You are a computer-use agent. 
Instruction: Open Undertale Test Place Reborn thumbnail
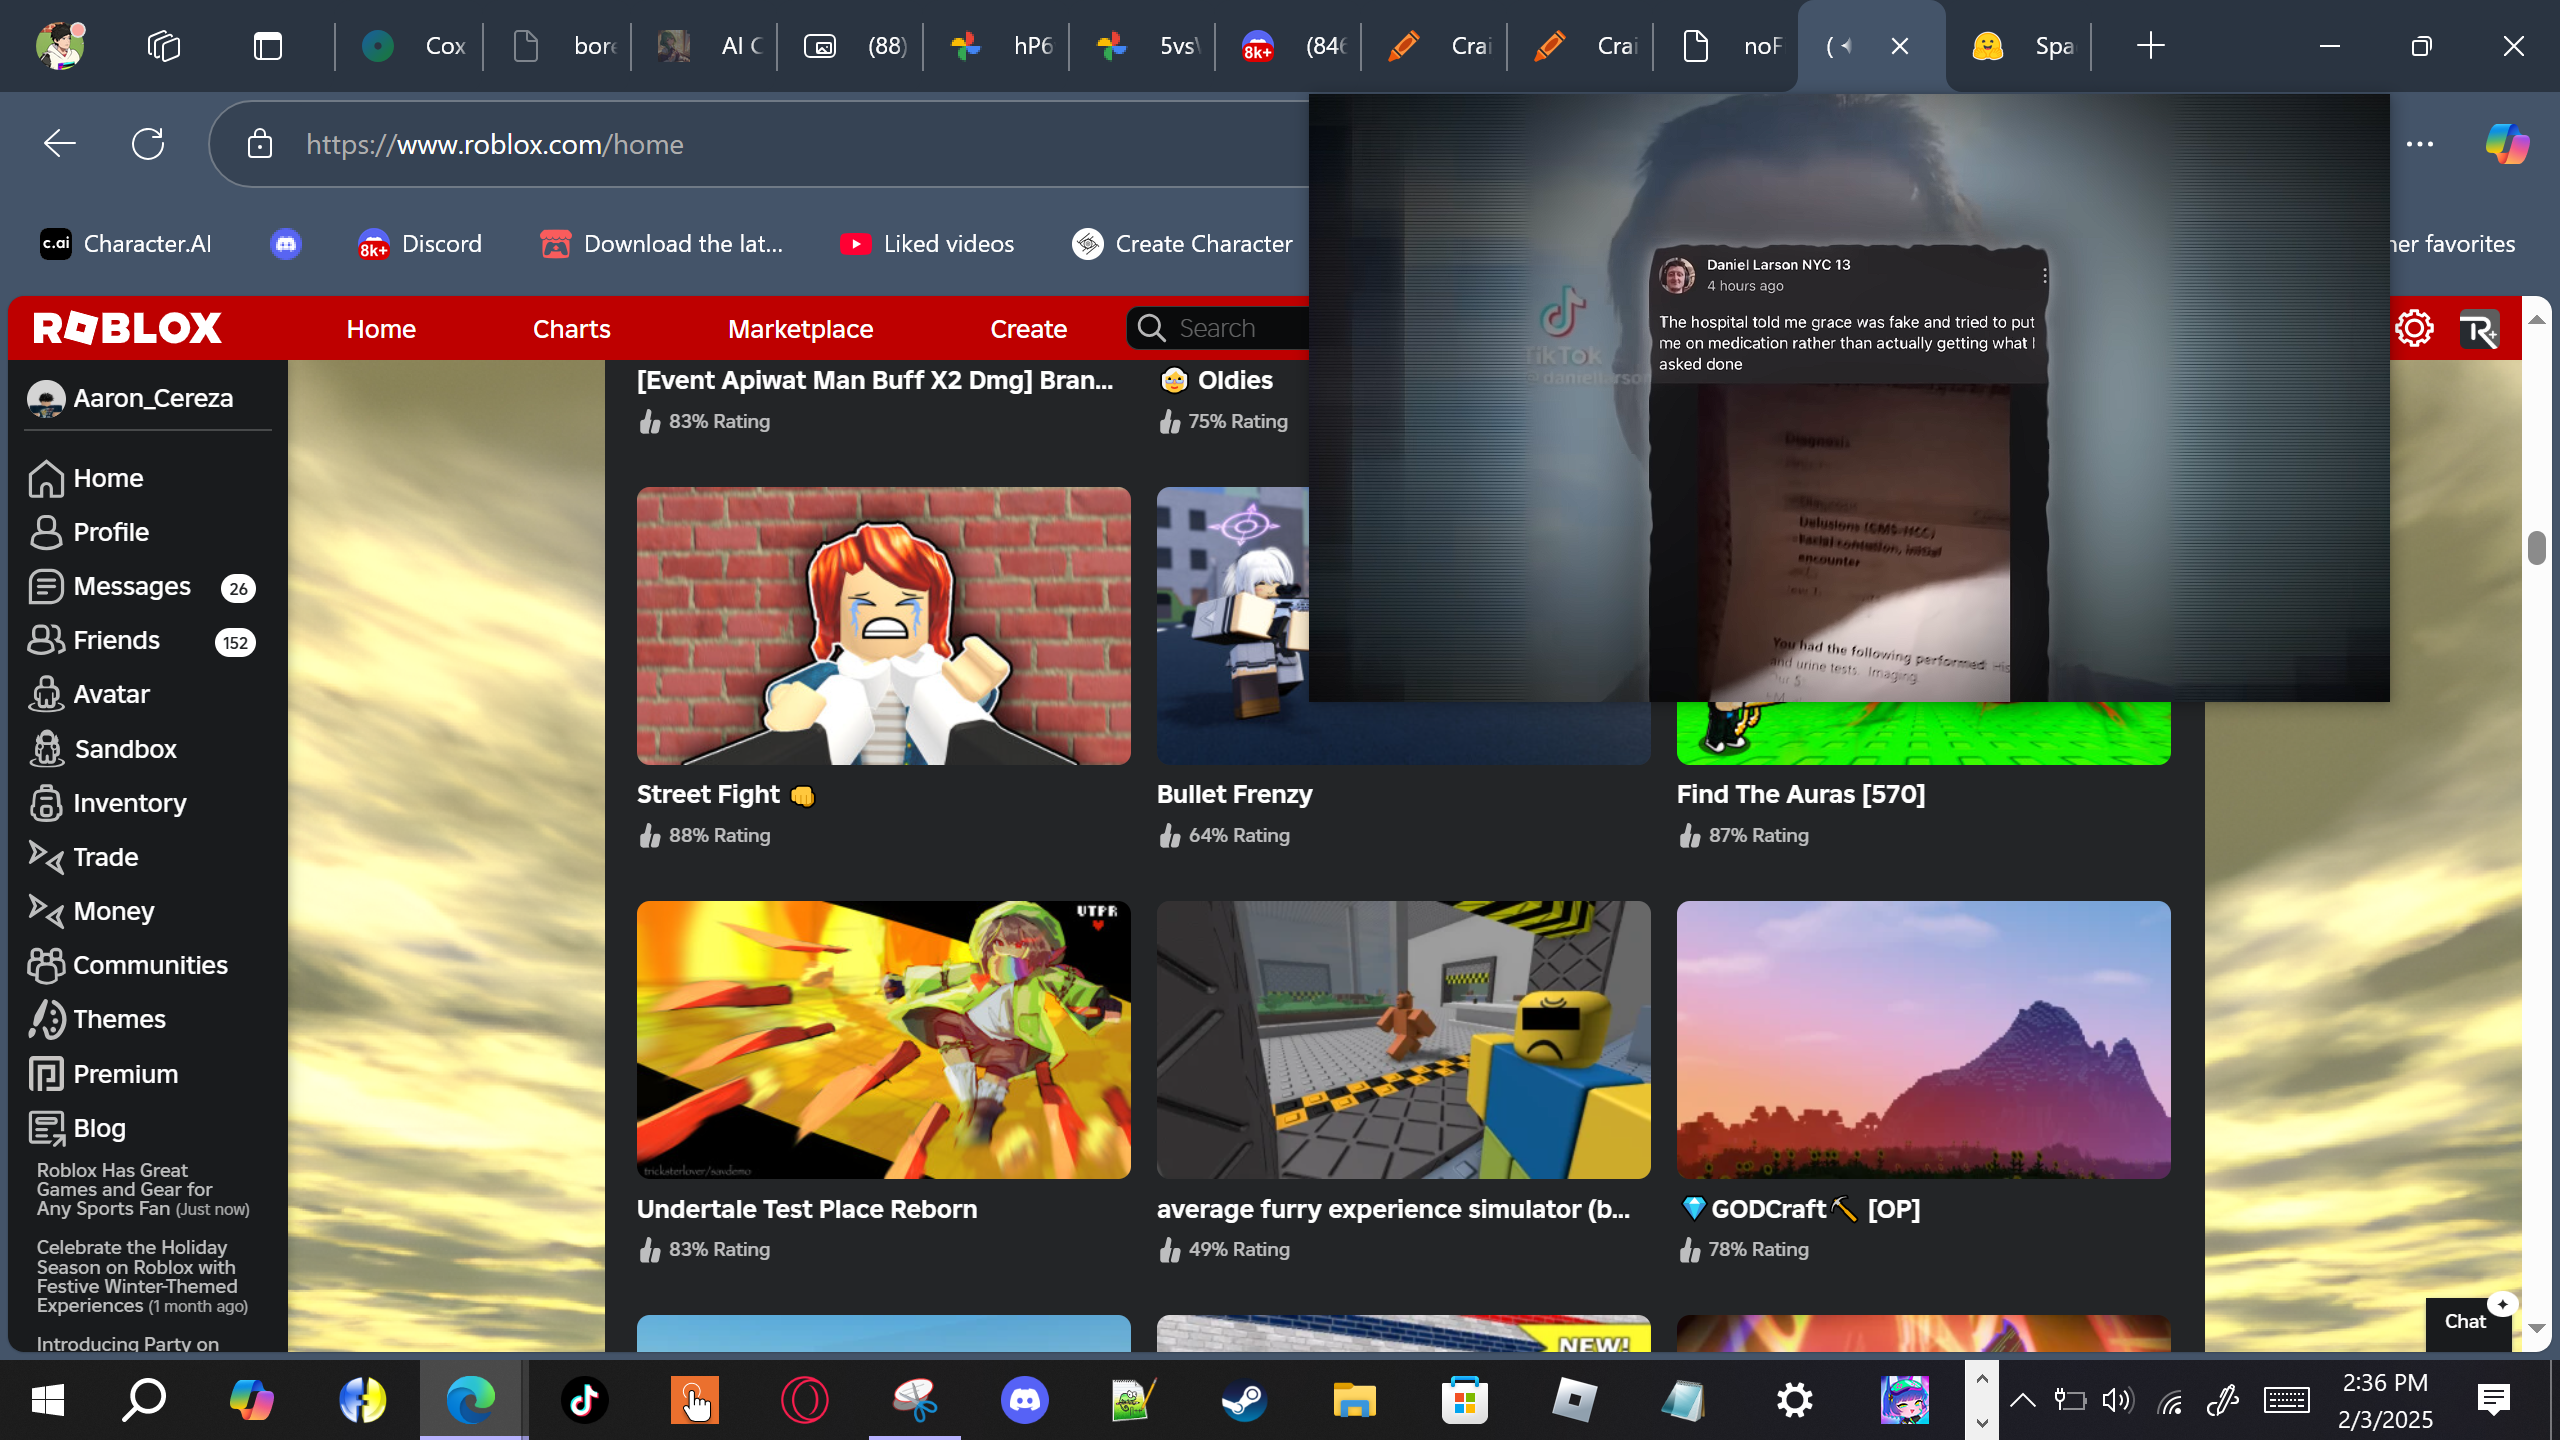[884, 1040]
